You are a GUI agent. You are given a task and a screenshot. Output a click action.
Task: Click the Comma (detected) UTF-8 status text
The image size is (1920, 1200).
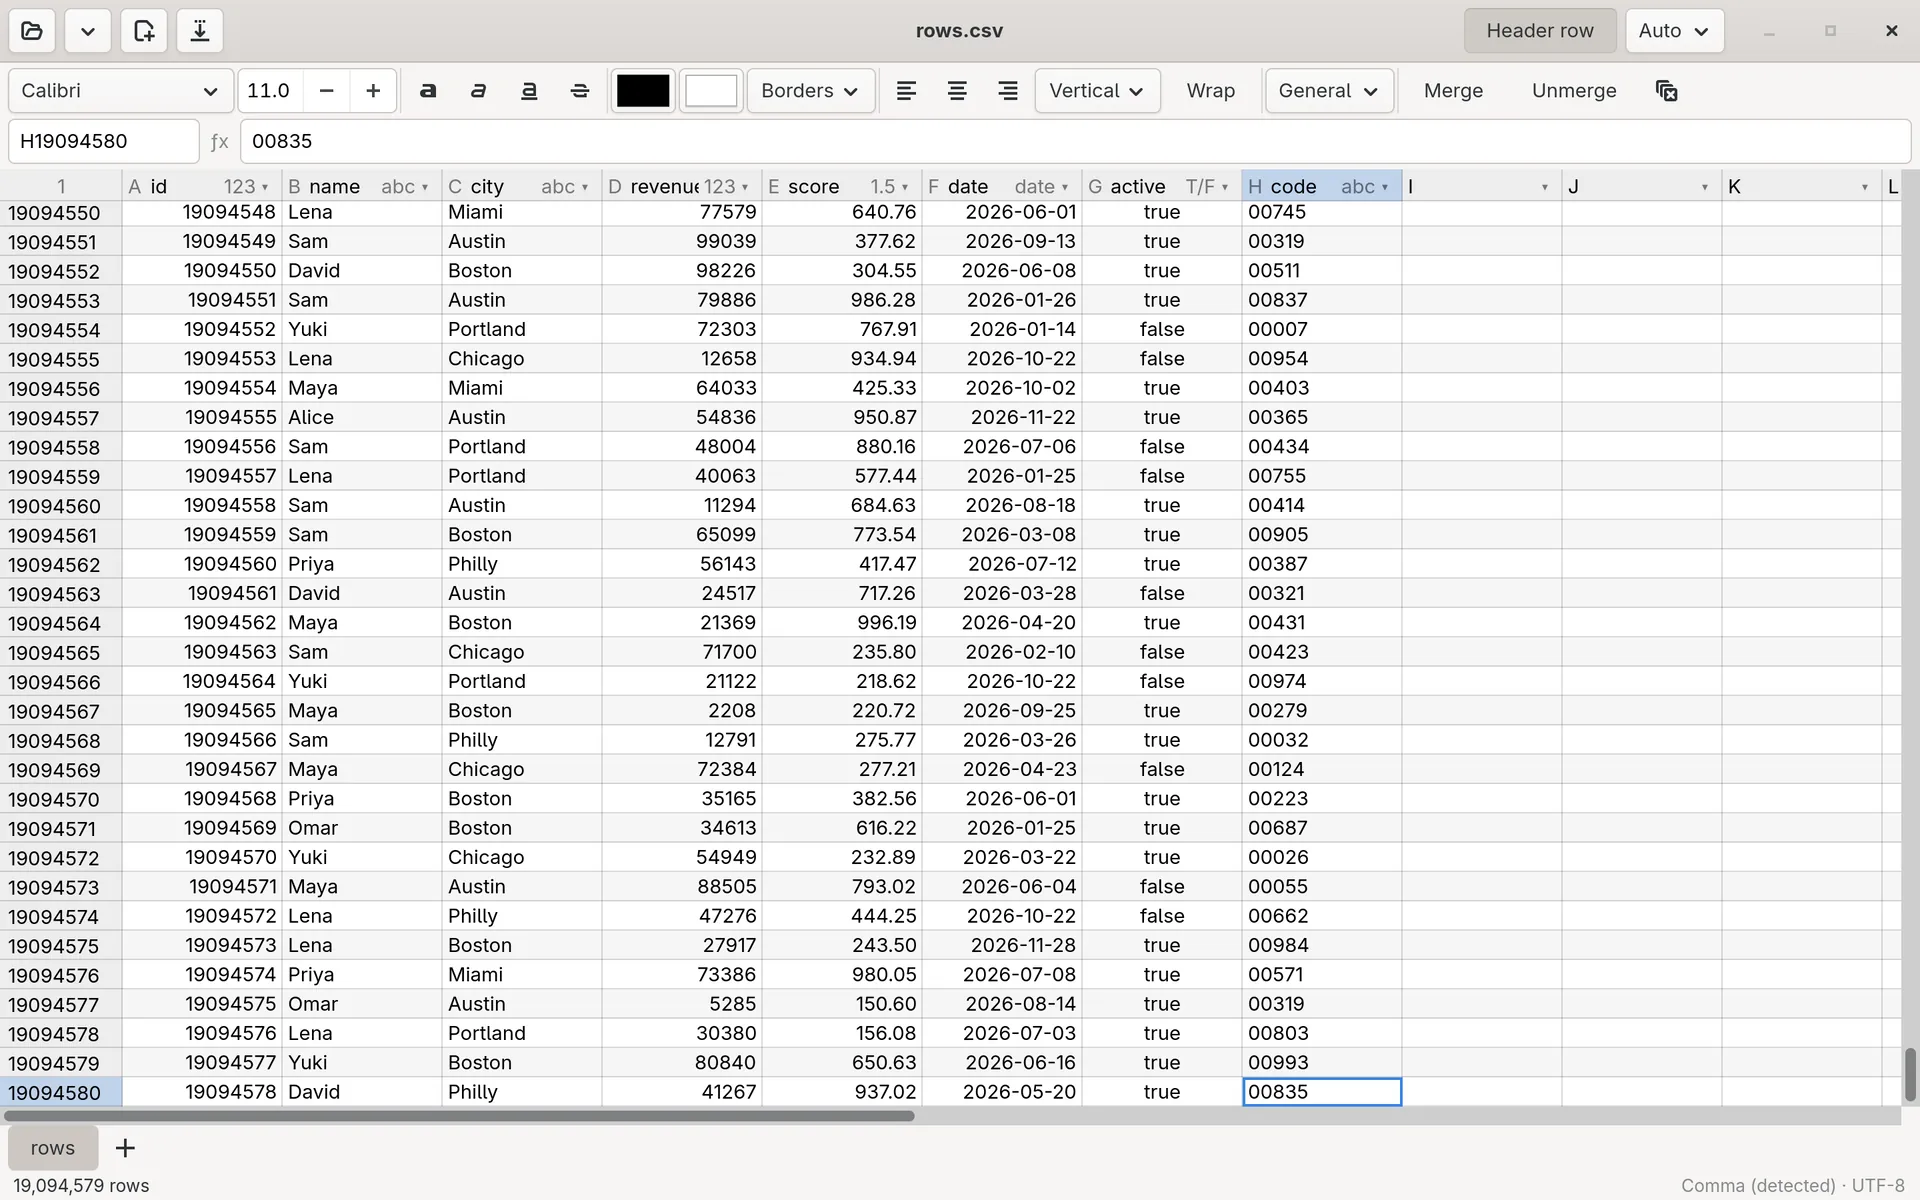pyautogui.click(x=1792, y=1185)
